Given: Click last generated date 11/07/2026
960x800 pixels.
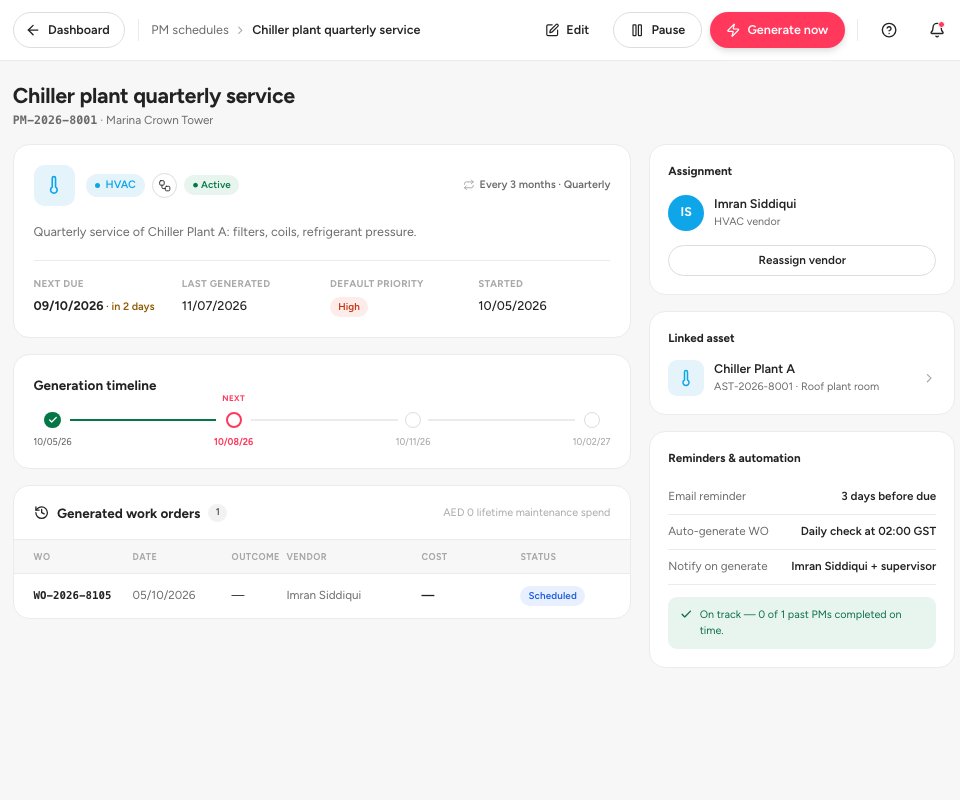Looking at the screenshot, I should pyautogui.click(x=214, y=305).
